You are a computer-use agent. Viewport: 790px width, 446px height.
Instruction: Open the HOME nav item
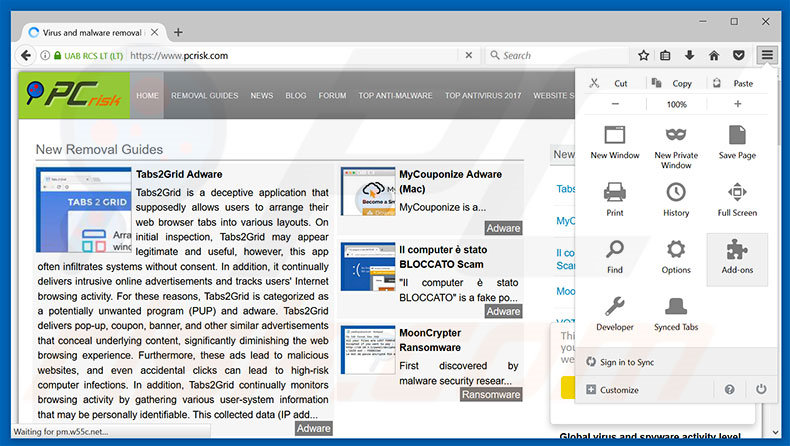pyautogui.click(x=147, y=95)
